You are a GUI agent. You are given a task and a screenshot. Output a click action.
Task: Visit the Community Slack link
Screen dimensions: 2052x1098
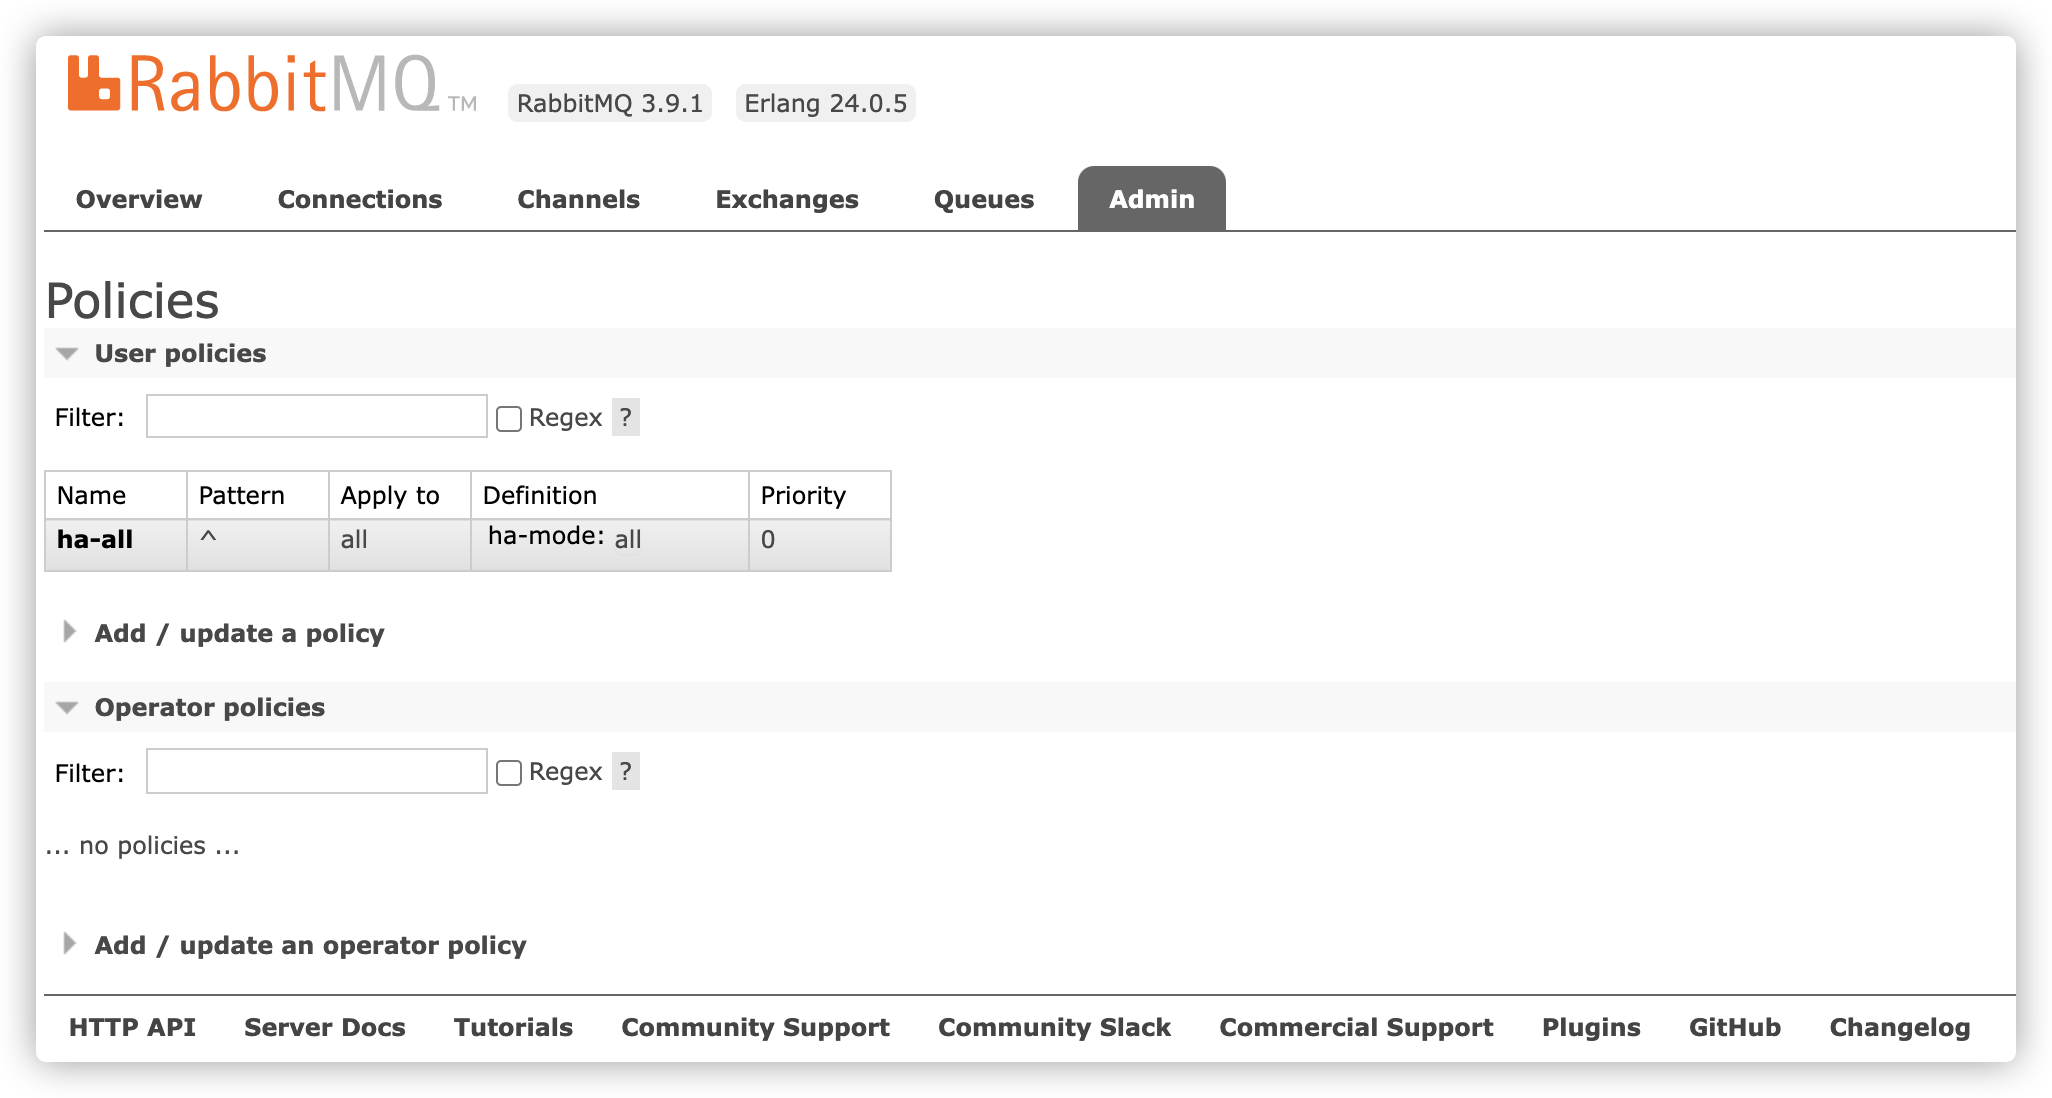[x=1054, y=1027]
